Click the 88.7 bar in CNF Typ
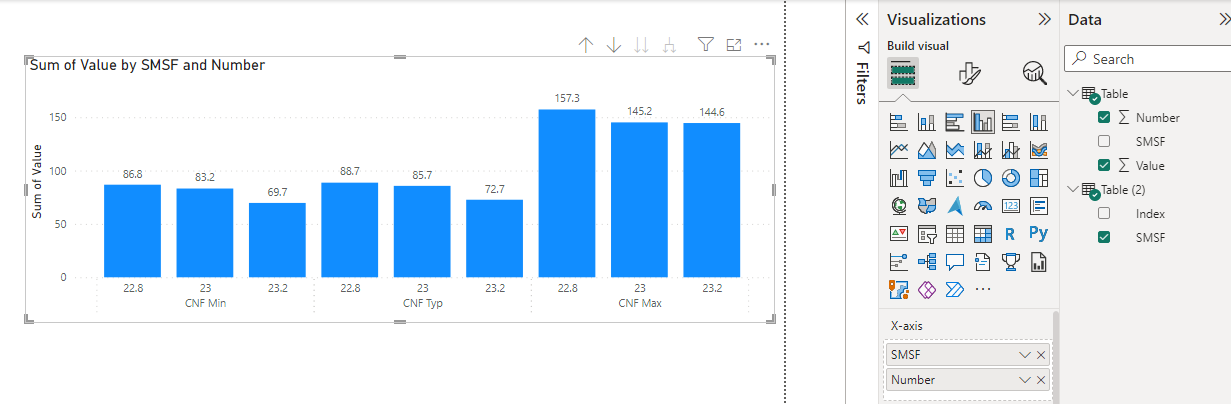This screenshot has width=1231, height=404. [x=350, y=230]
